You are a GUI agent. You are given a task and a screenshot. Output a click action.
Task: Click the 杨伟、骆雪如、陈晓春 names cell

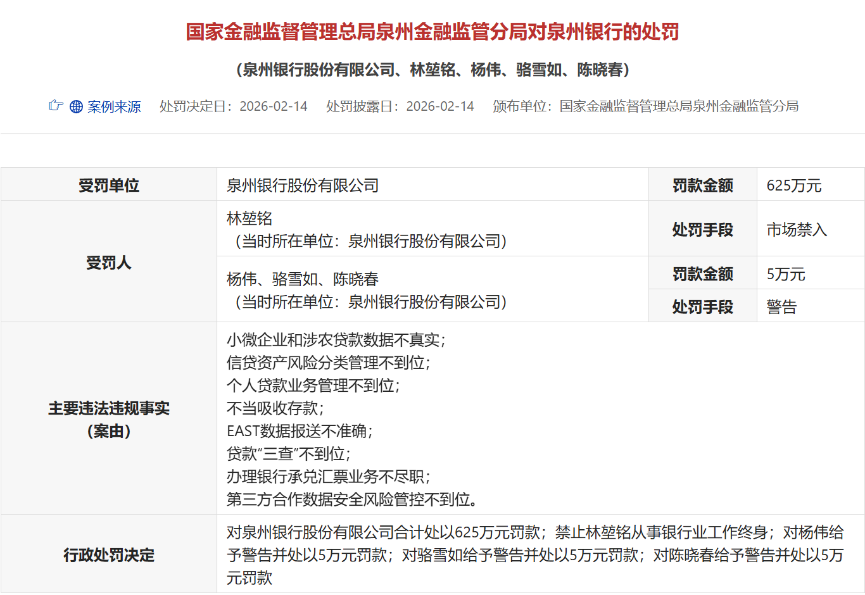click(432, 290)
